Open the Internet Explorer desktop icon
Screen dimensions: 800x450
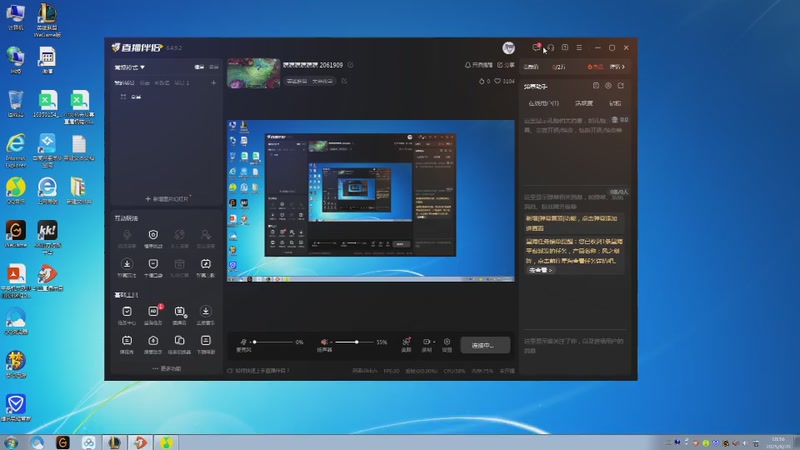point(15,150)
